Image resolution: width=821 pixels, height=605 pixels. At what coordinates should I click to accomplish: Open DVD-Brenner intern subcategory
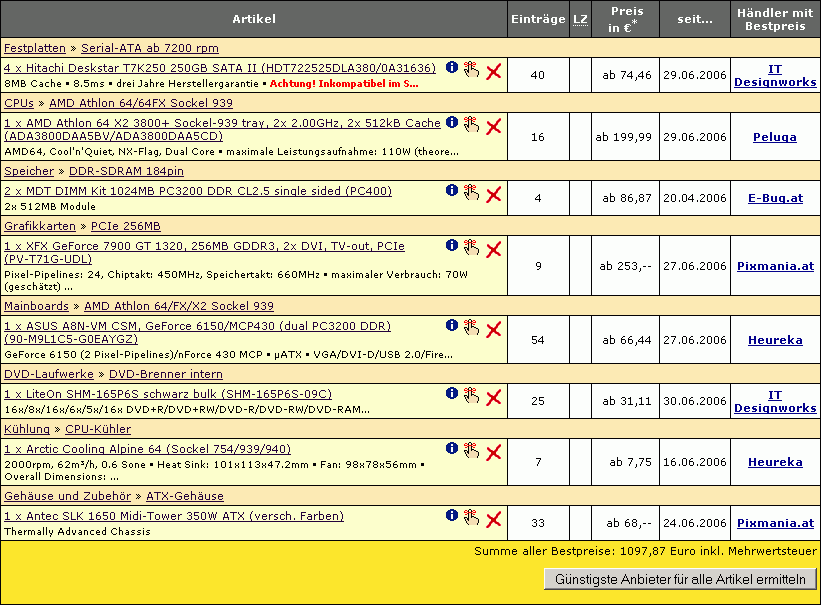tap(166, 375)
